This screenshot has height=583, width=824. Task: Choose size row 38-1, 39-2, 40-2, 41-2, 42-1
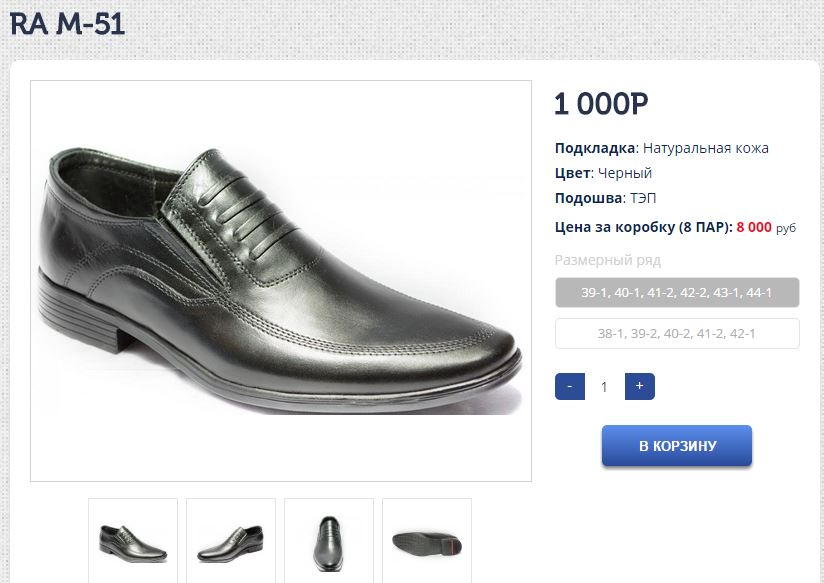click(677, 333)
